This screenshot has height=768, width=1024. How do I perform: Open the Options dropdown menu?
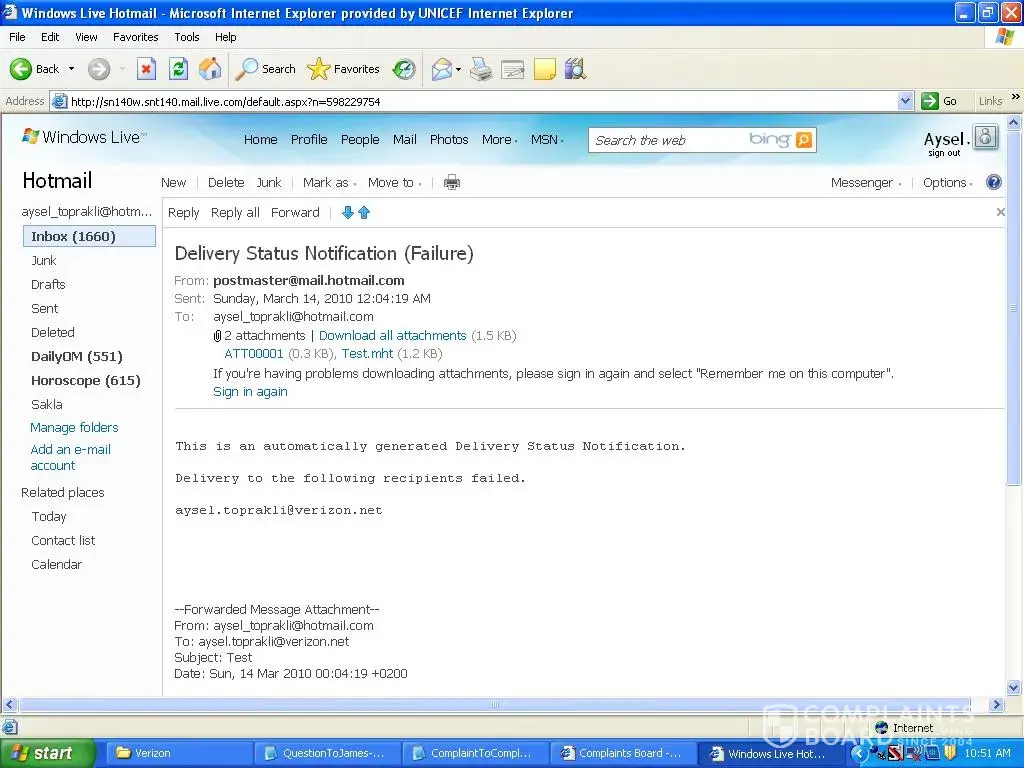[x=948, y=182]
